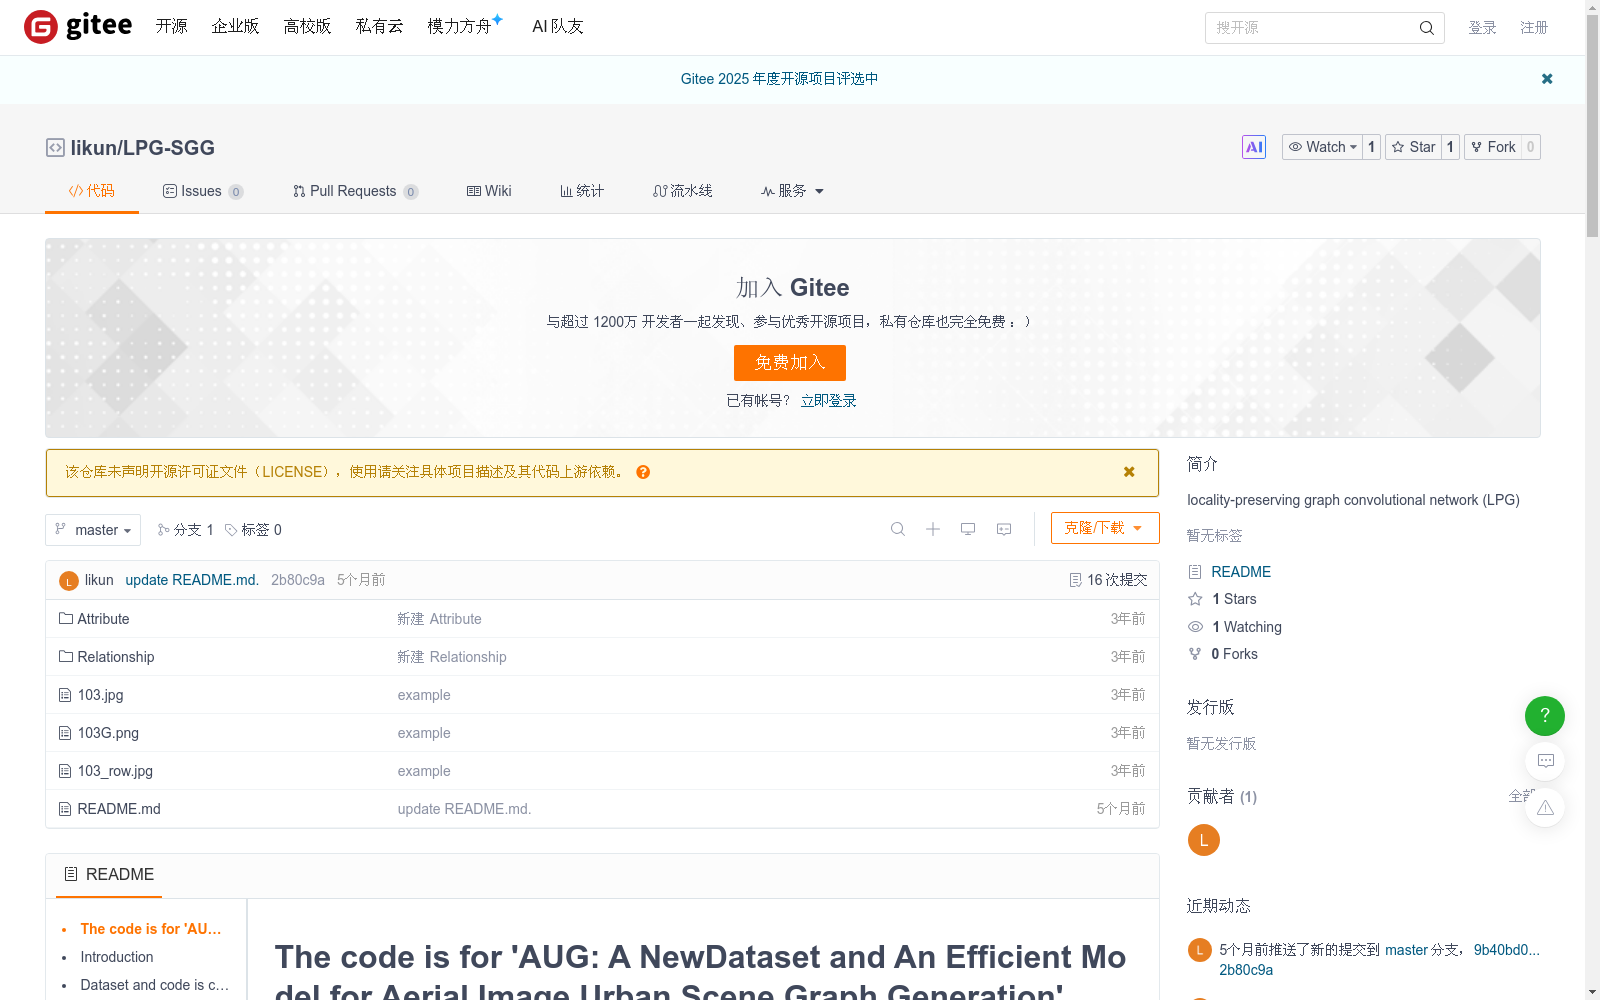Open AI 队友 in top navigation
Image resolution: width=1600 pixels, height=1000 pixels.
(x=558, y=27)
